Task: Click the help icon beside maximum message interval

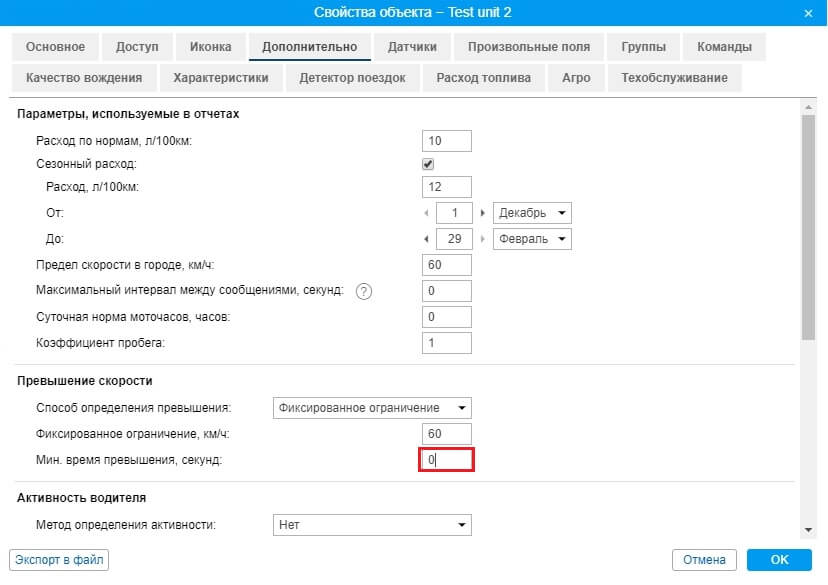Action: coord(364,291)
